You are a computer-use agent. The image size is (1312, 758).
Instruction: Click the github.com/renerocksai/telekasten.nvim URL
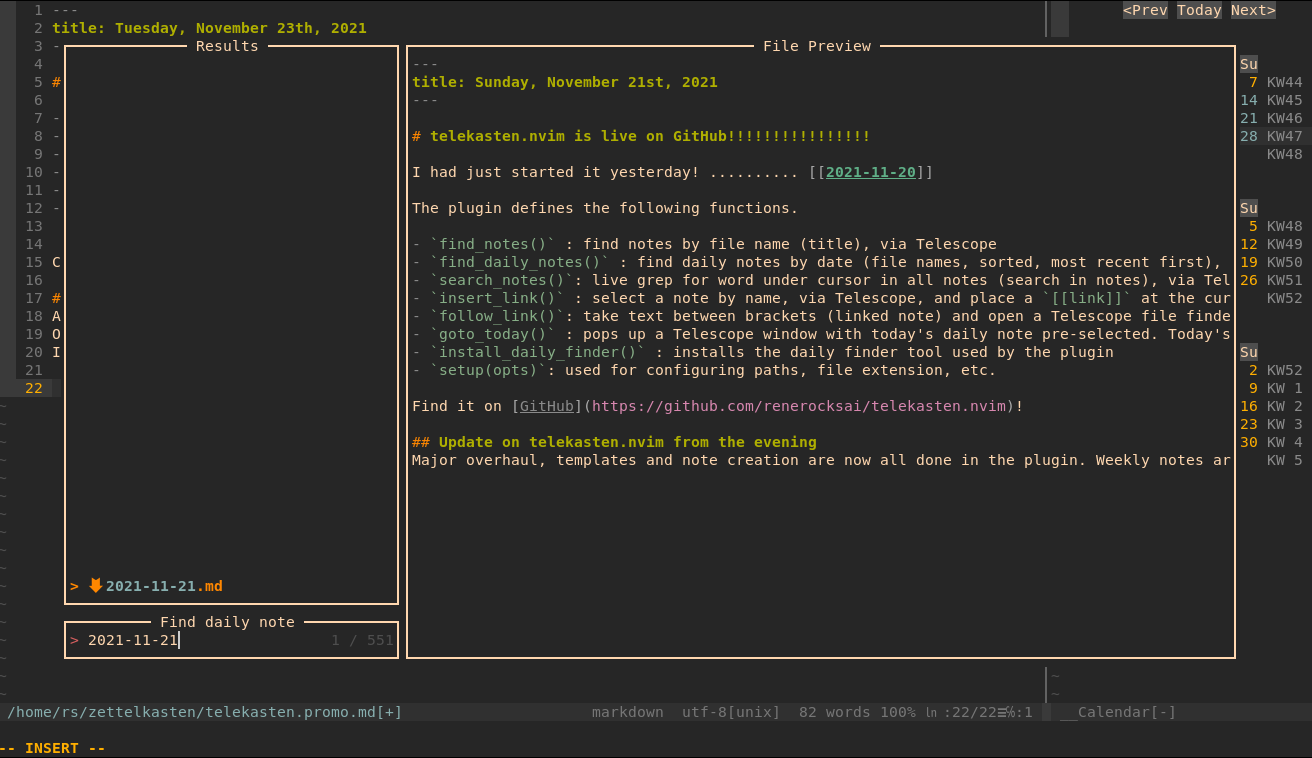pyautogui.click(x=798, y=406)
